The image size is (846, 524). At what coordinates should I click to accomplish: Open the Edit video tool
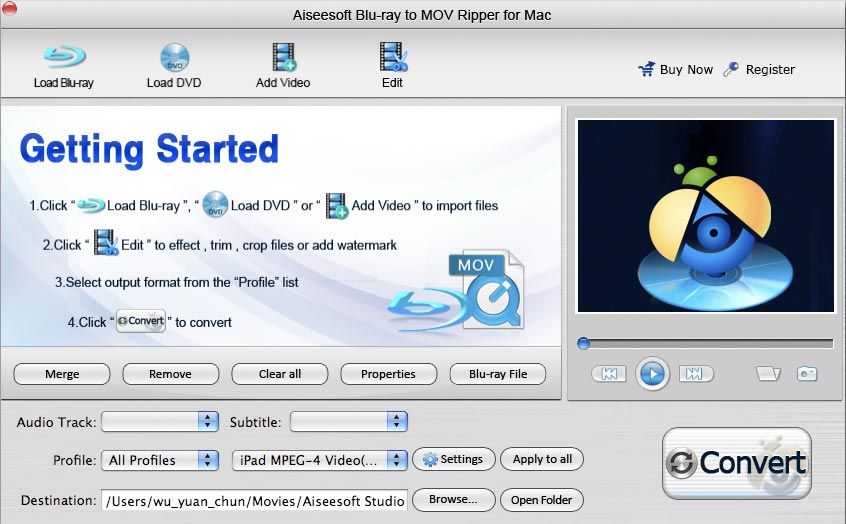[392, 57]
